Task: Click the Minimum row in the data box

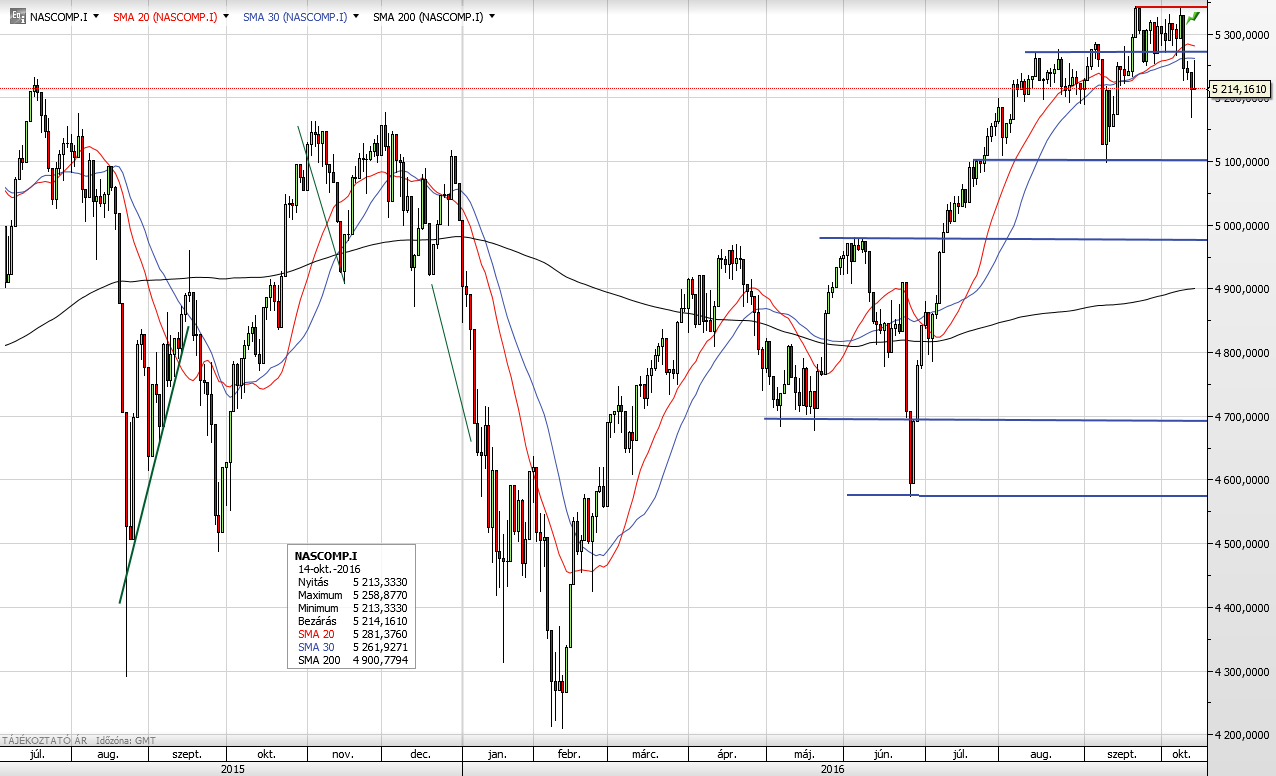Action: coord(352,607)
